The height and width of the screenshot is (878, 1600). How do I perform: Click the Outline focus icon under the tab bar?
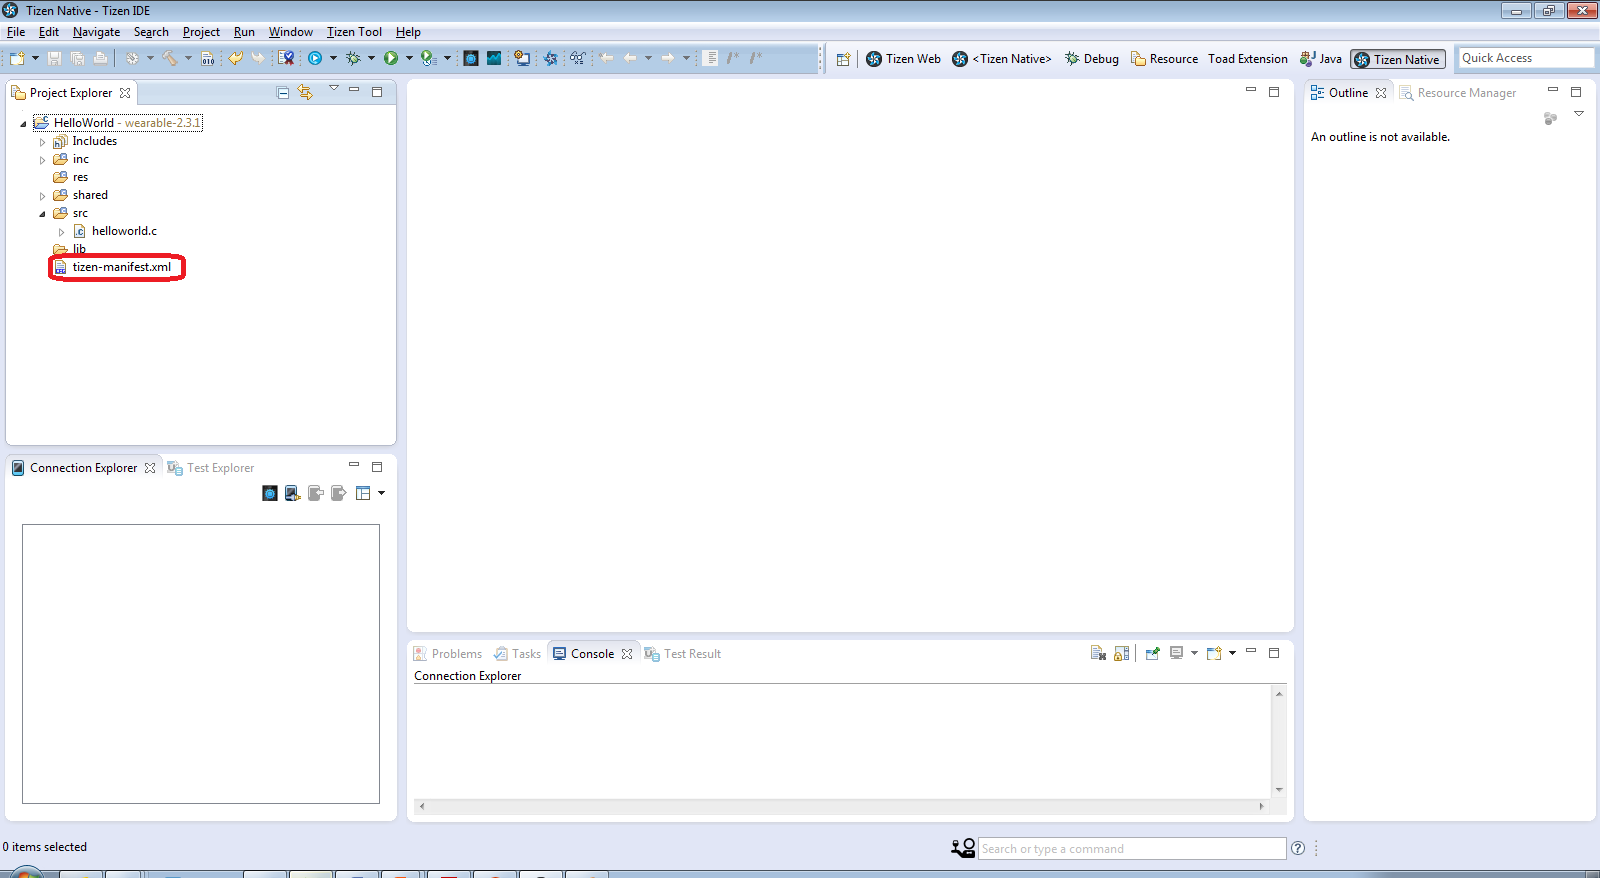[x=1550, y=118]
